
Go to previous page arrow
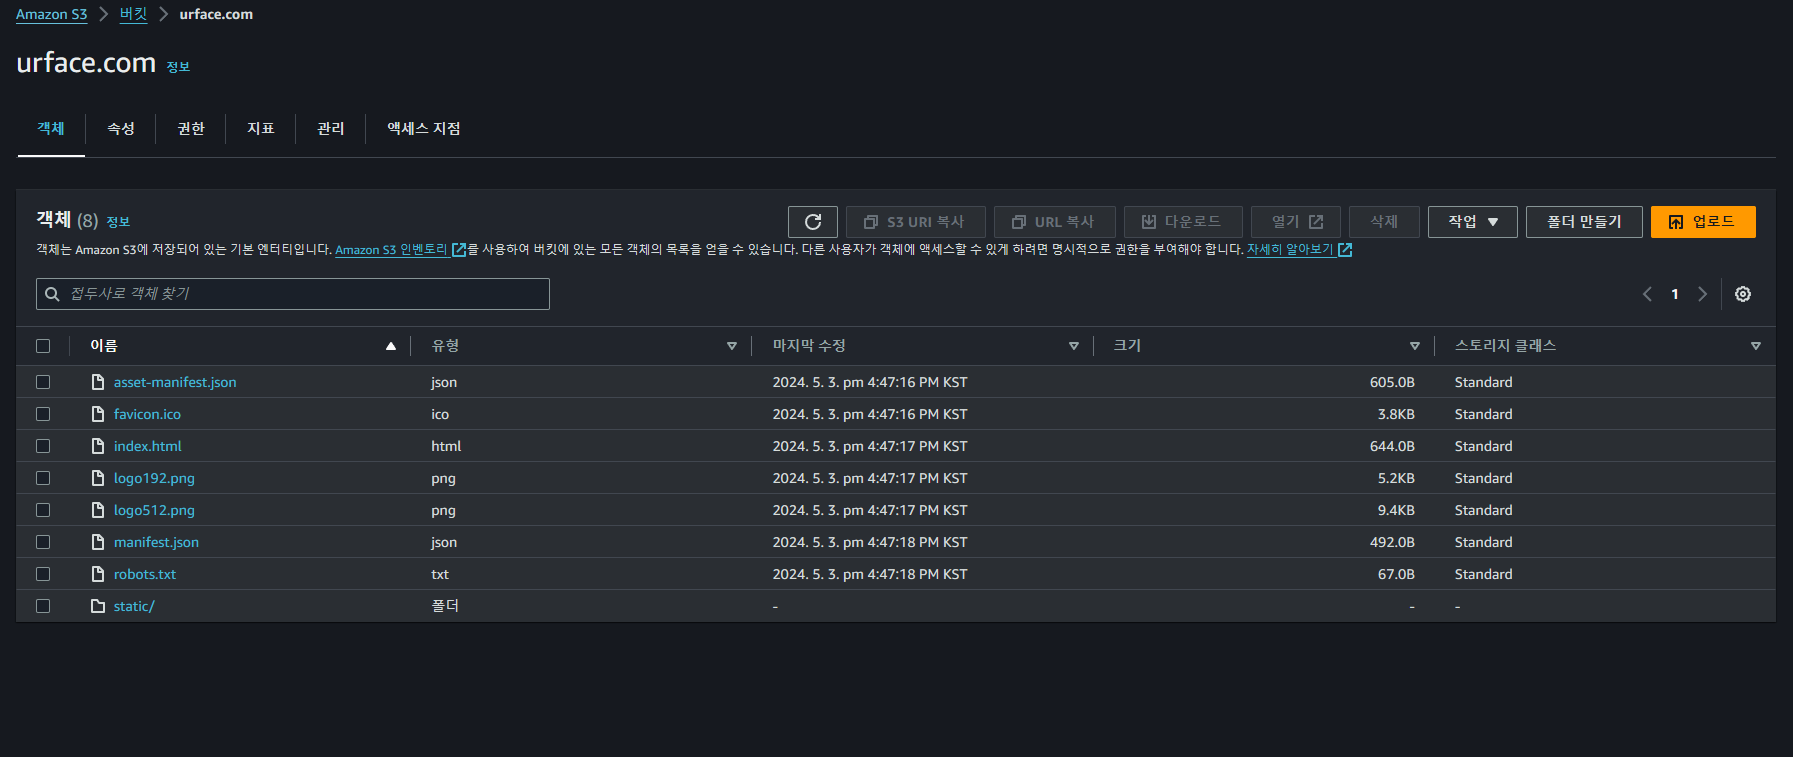(1647, 294)
